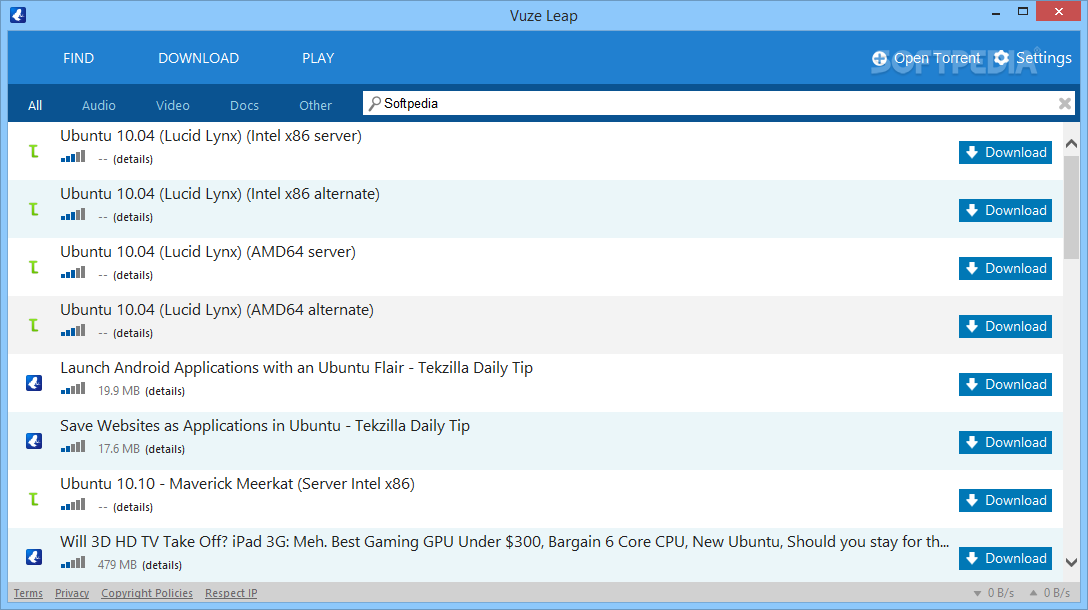Click Vuze icon for Will 3D HD TV result
The height and width of the screenshot is (610, 1088).
pos(34,557)
